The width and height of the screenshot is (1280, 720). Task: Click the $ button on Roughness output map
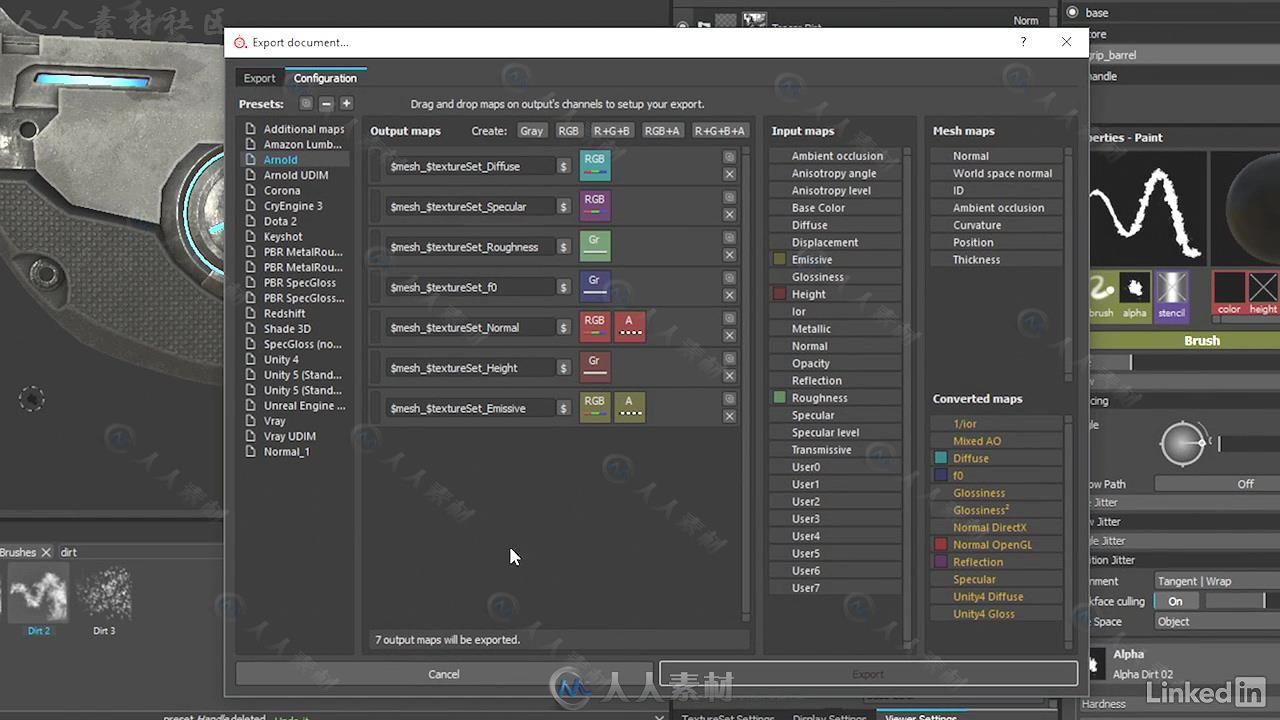(564, 247)
